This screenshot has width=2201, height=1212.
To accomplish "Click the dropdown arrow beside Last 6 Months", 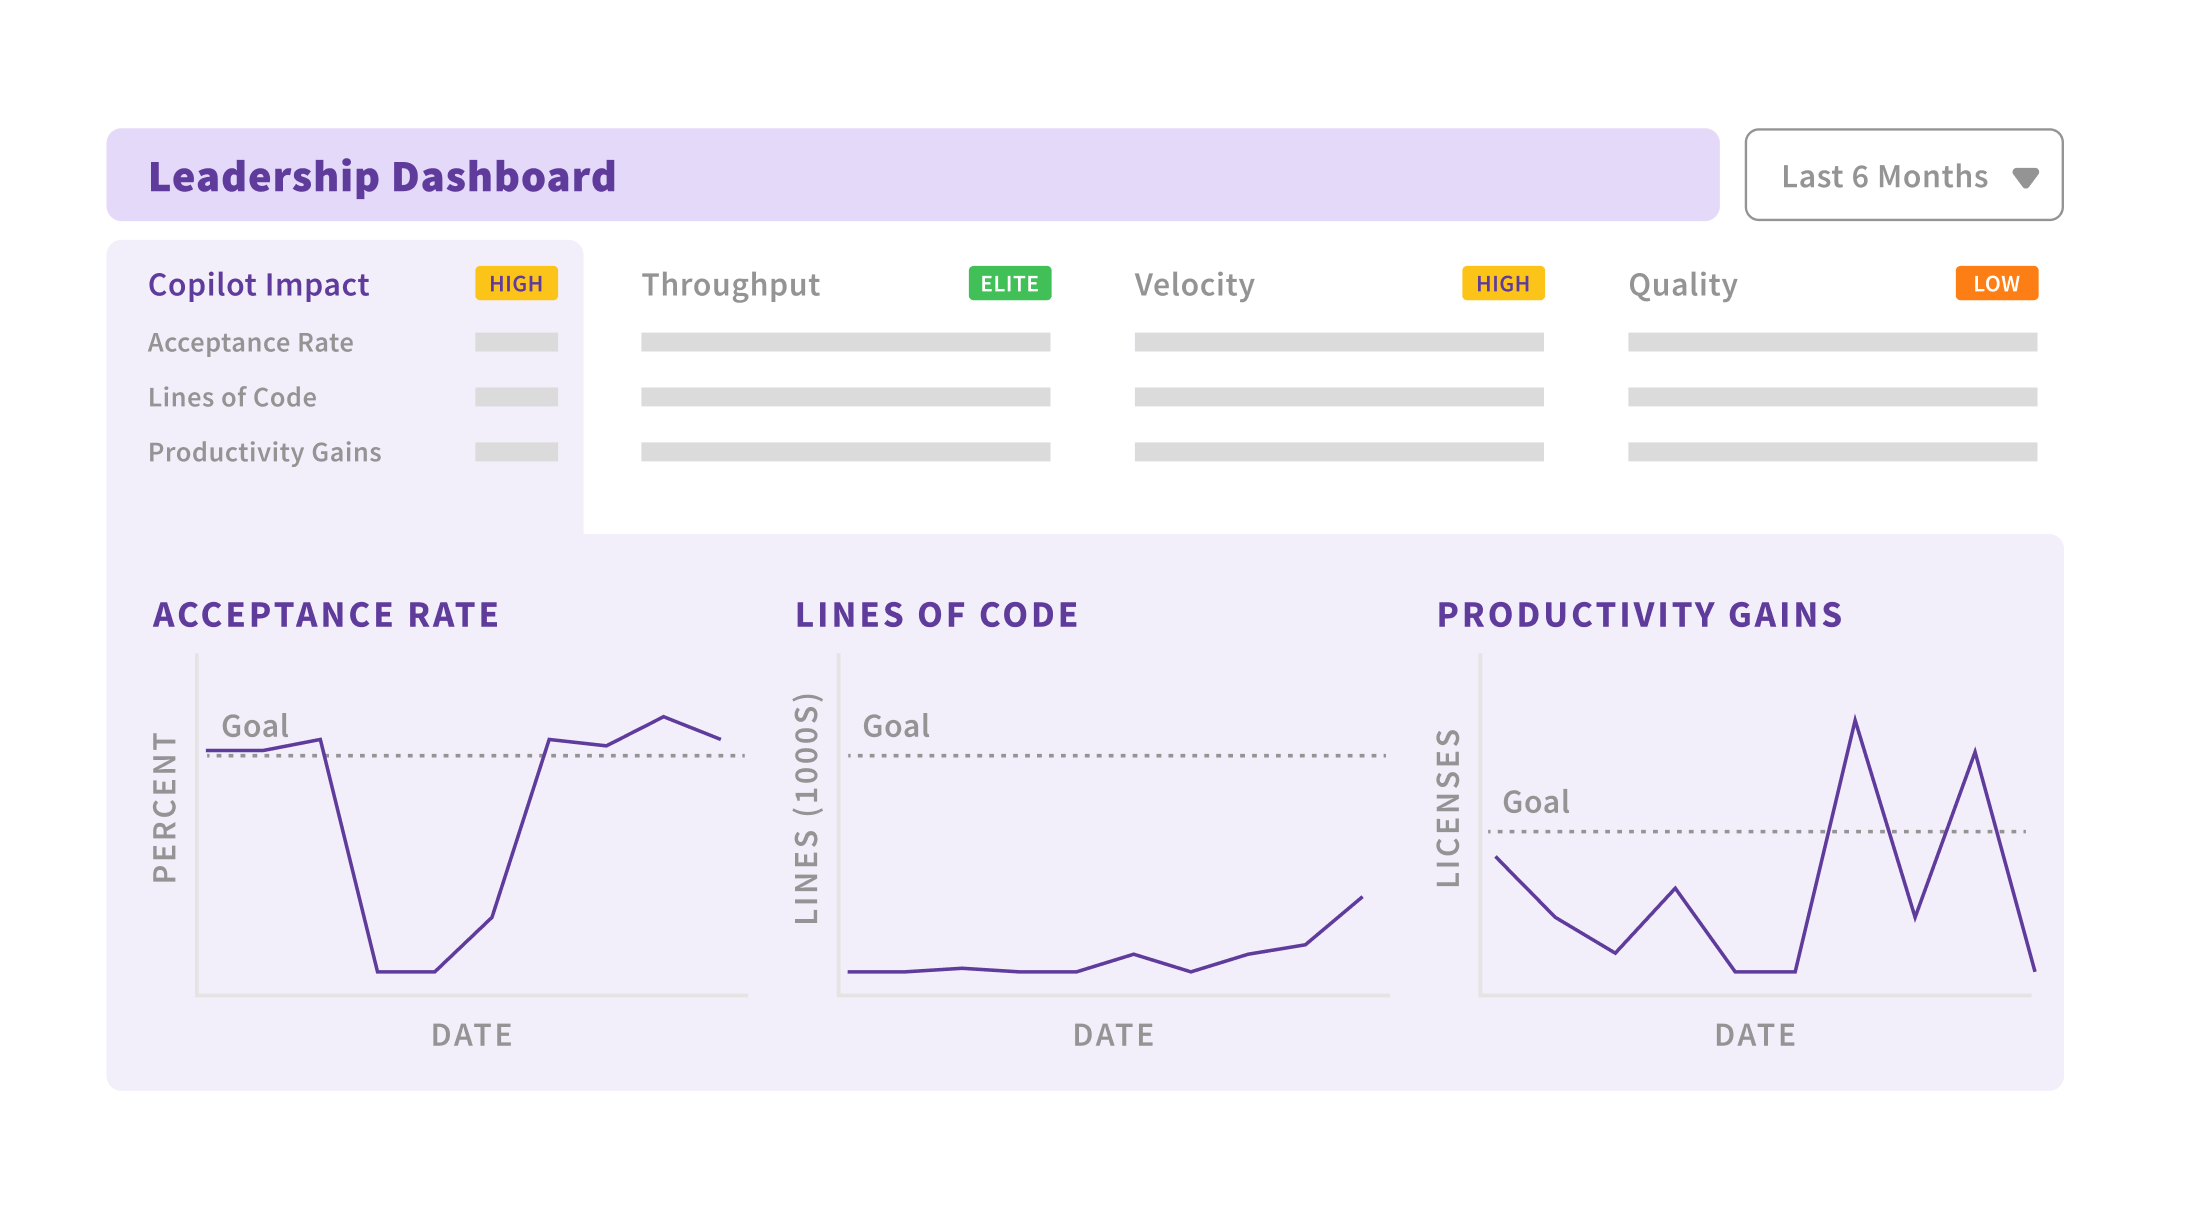I will (2025, 178).
